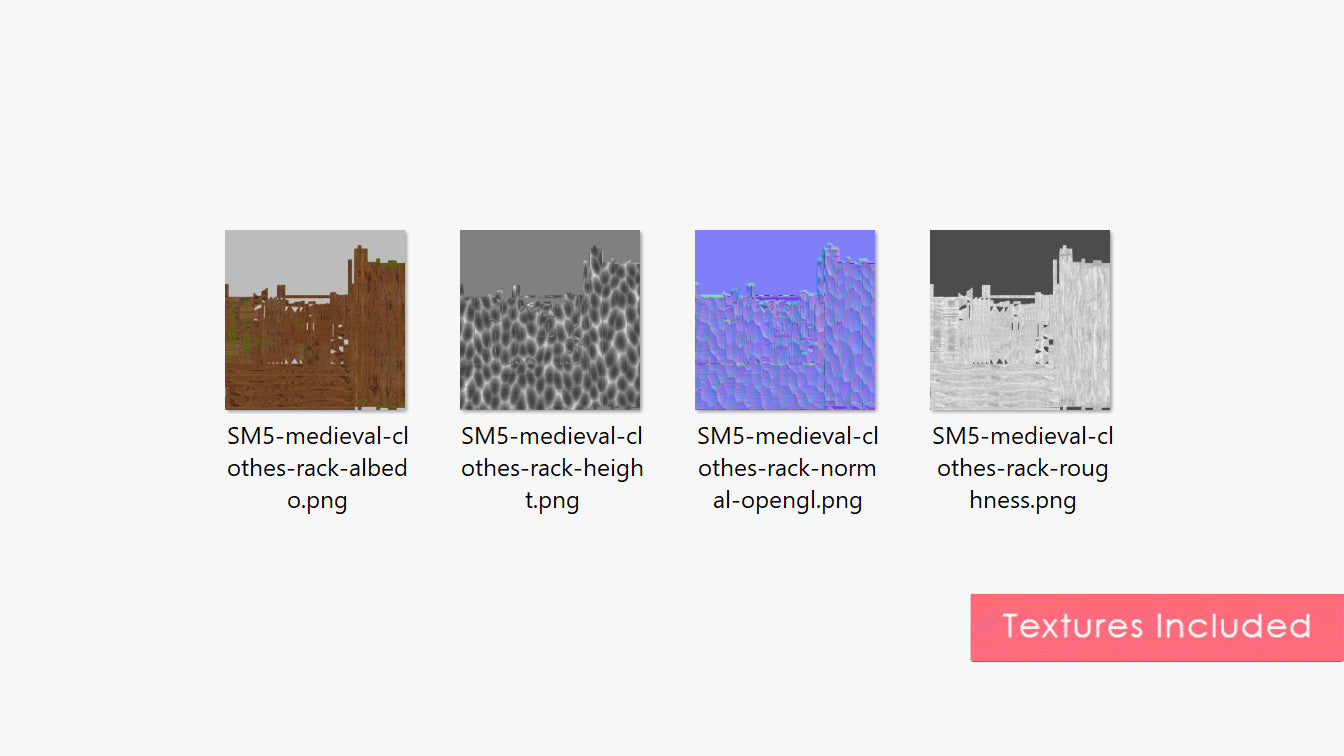Select the height map thumbnail
Image resolution: width=1344 pixels, height=756 pixels.
click(550, 320)
